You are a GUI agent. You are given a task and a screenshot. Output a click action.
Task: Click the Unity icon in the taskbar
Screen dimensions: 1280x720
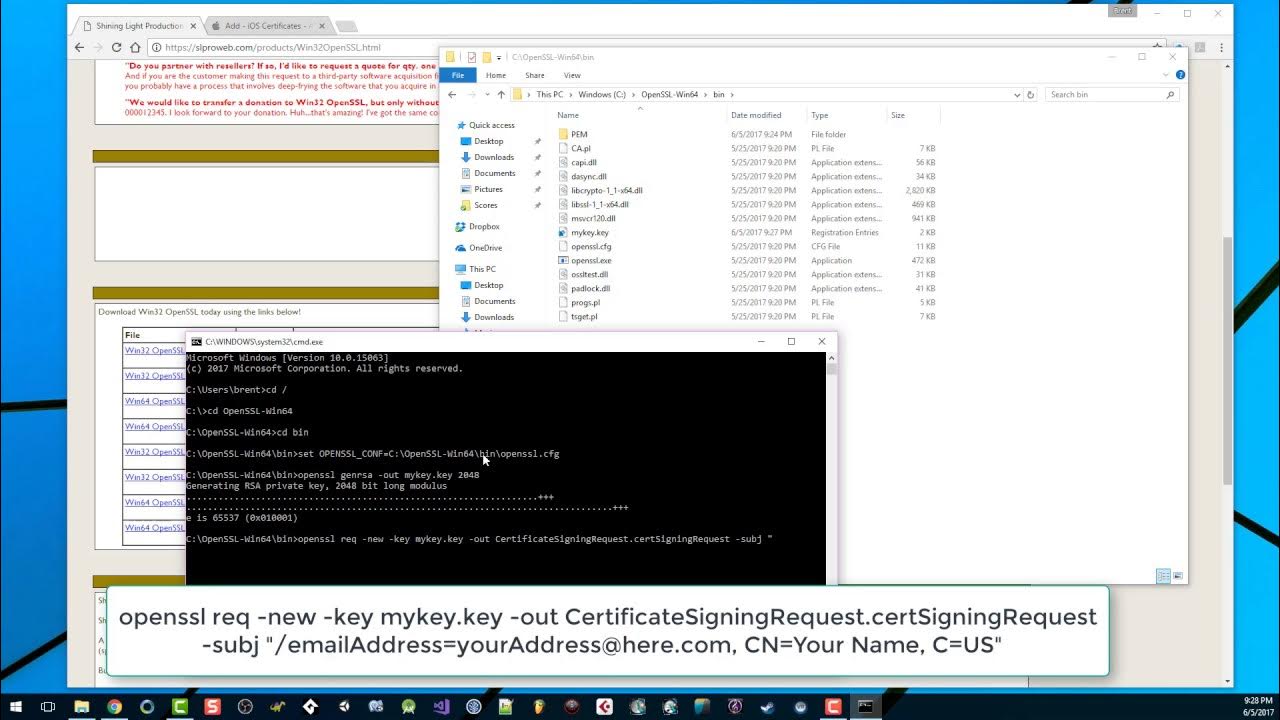(x=343, y=707)
